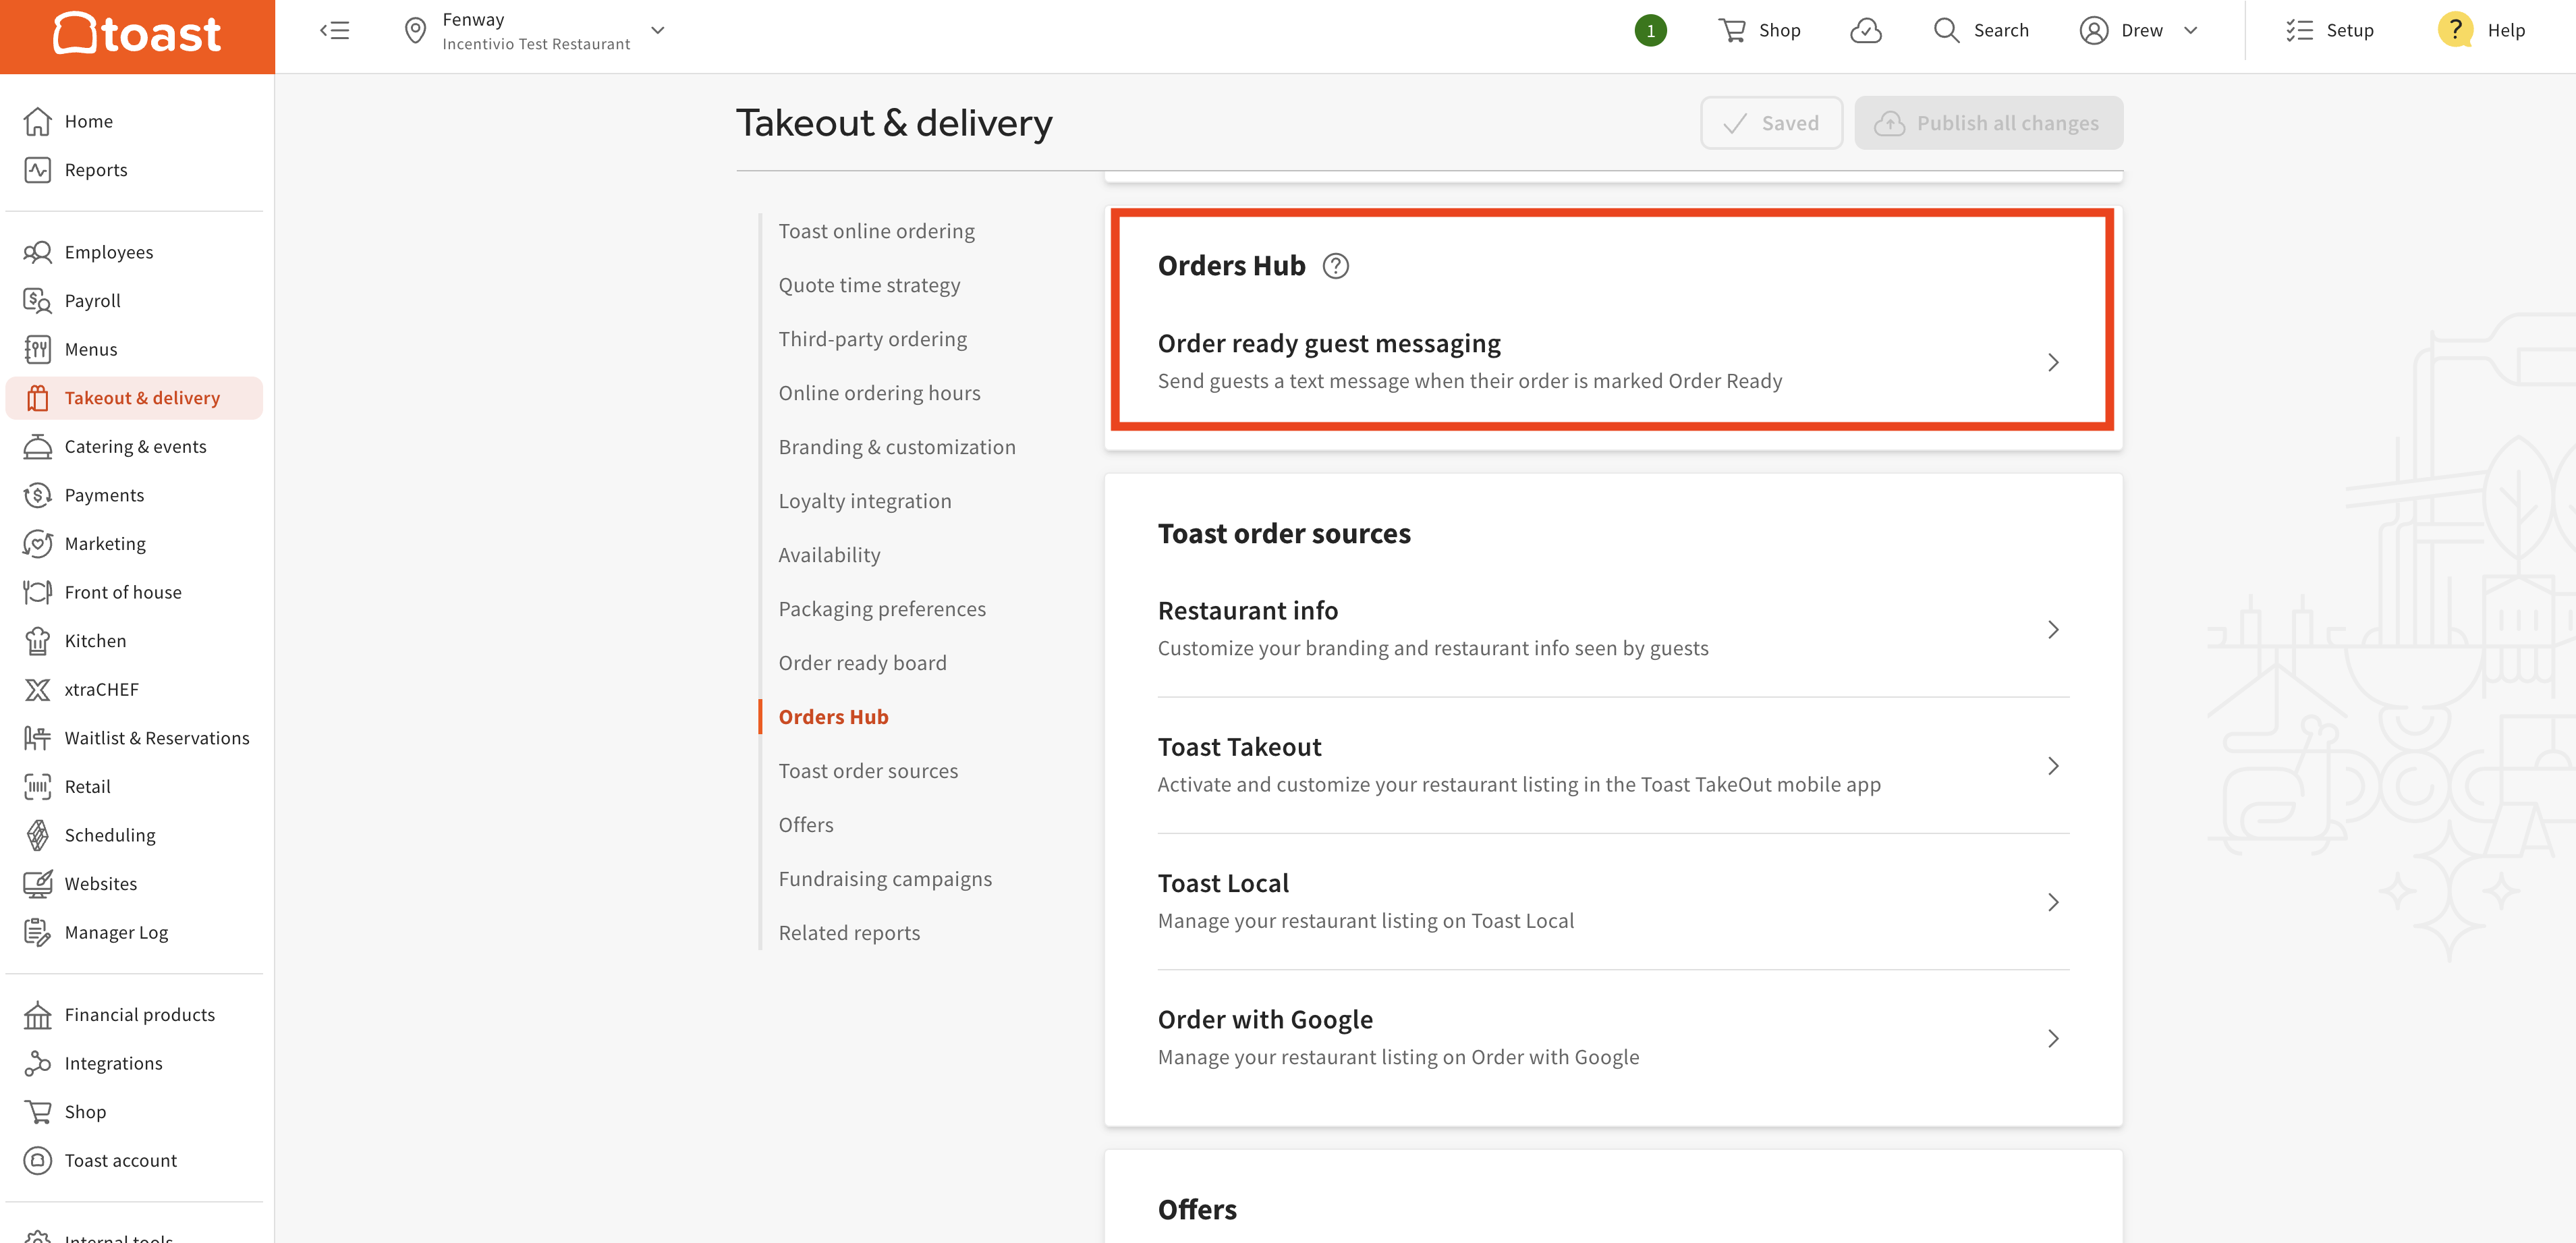Select Orders Hub in page navigation
Screen dimensions: 2576x1243
pos(833,717)
